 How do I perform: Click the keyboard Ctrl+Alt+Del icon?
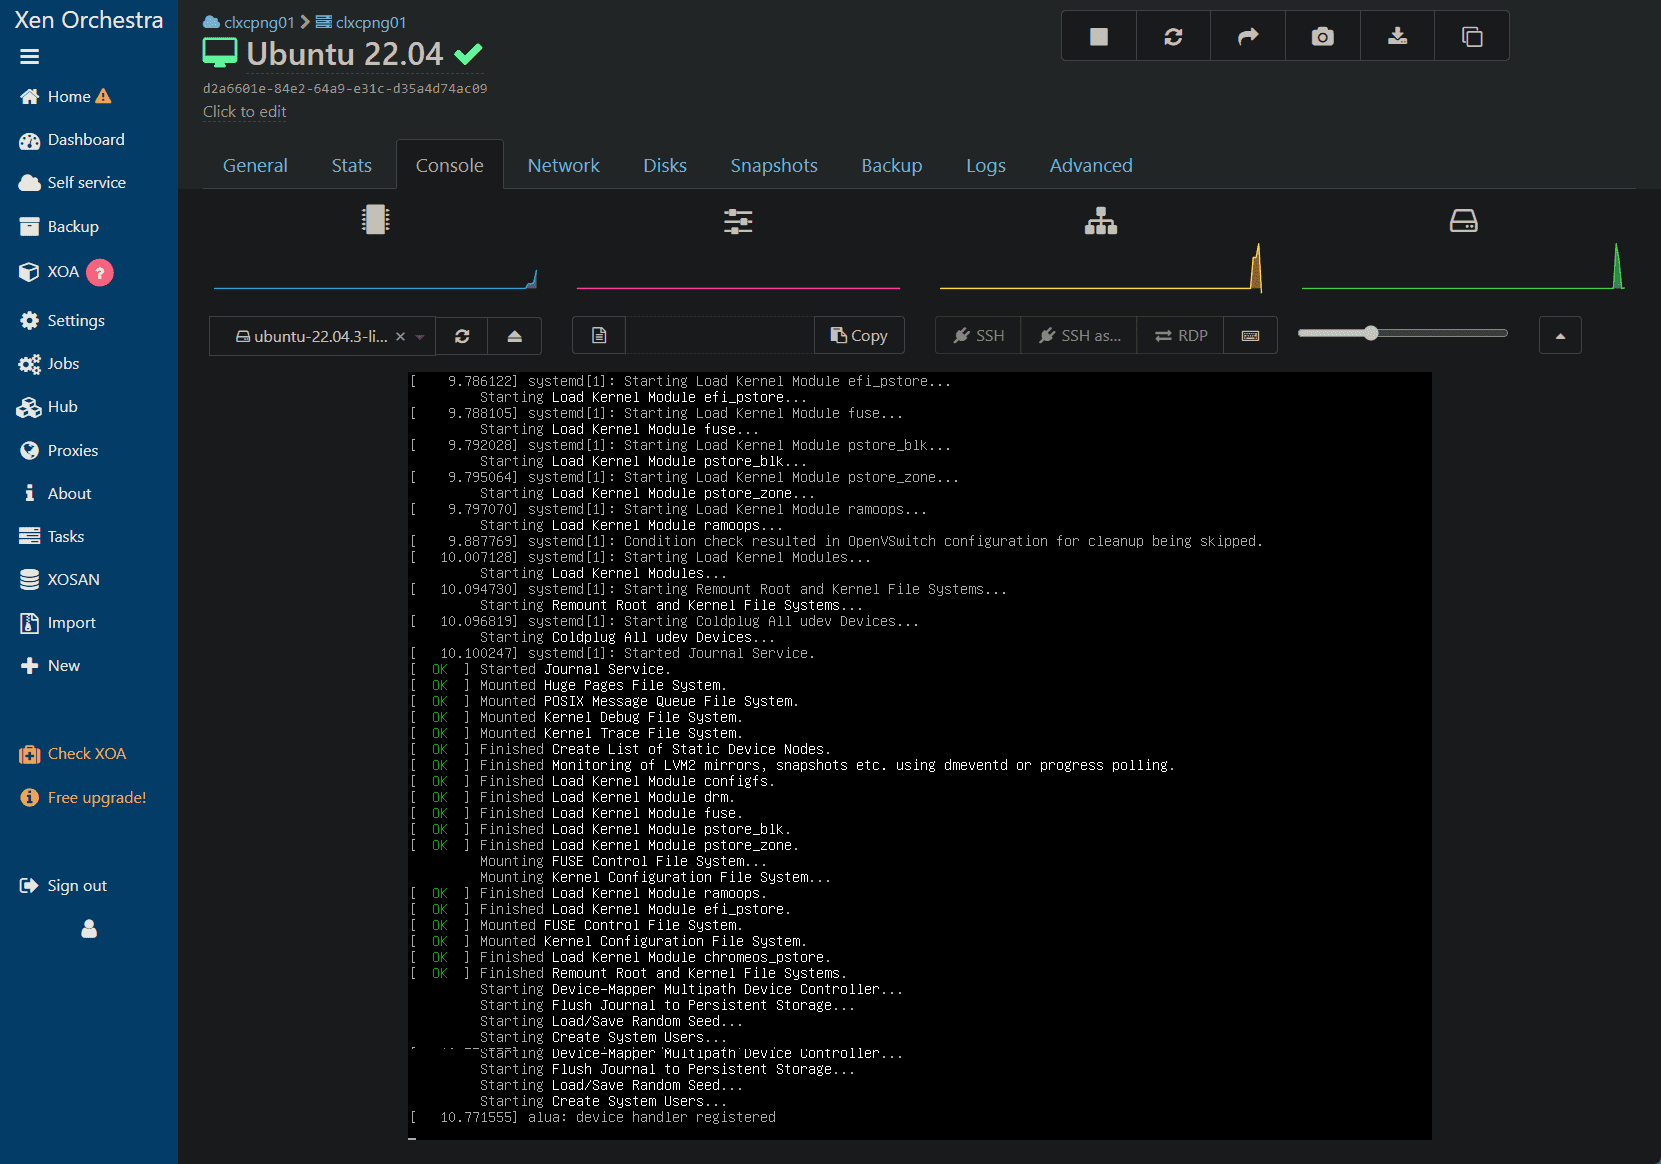tap(1250, 336)
